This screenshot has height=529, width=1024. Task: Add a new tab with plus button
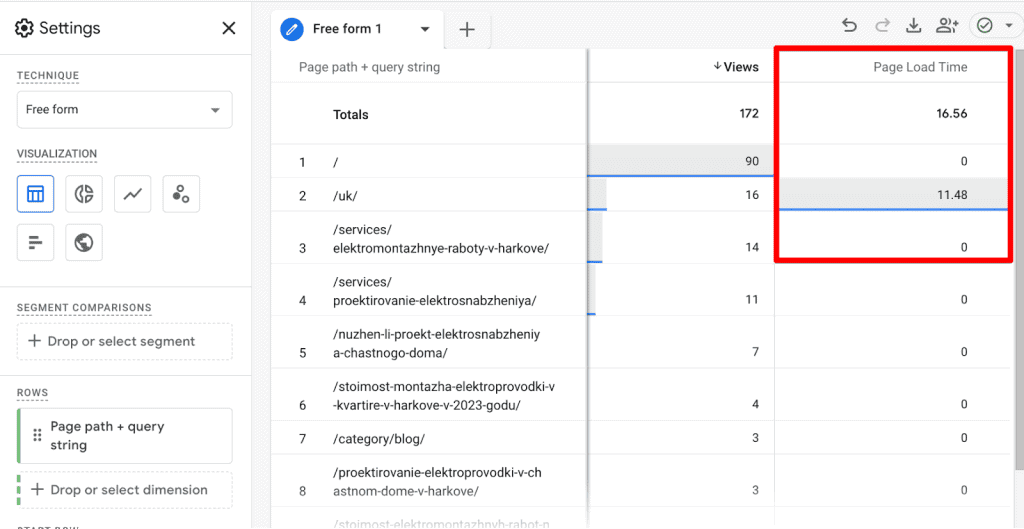[x=467, y=29]
